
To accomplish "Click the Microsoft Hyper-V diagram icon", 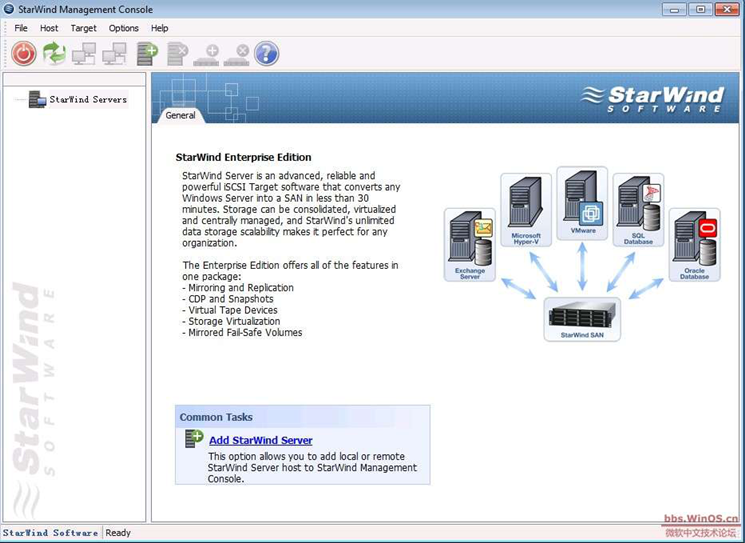I will (x=526, y=210).
